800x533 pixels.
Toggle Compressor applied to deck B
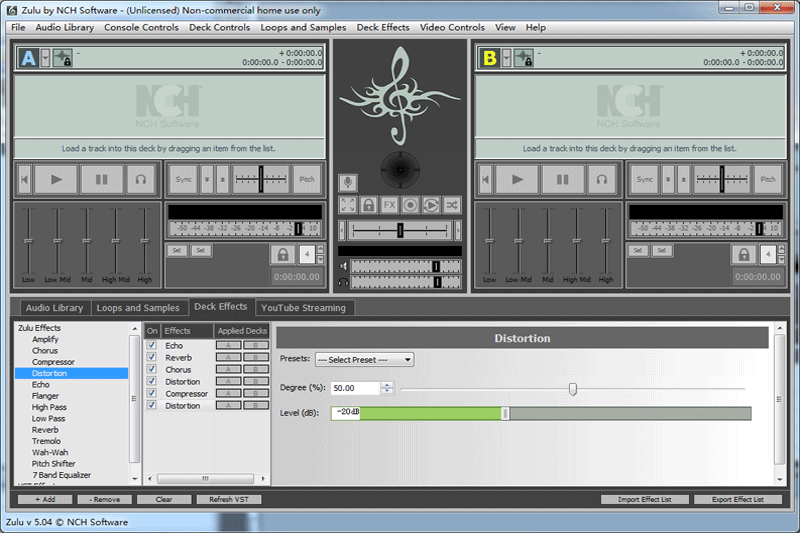click(x=256, y=394)
